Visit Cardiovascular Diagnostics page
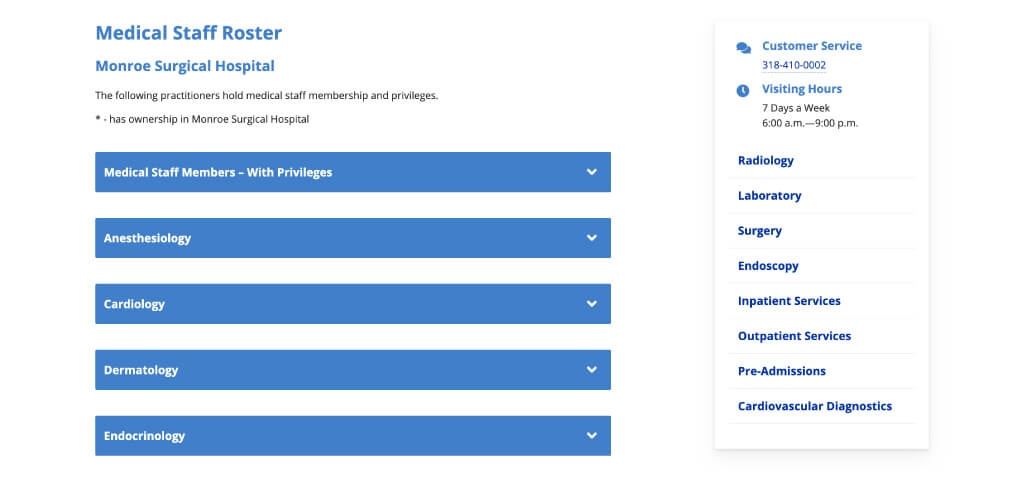This screenshot has height=484, width=1025. pos(815,406)
